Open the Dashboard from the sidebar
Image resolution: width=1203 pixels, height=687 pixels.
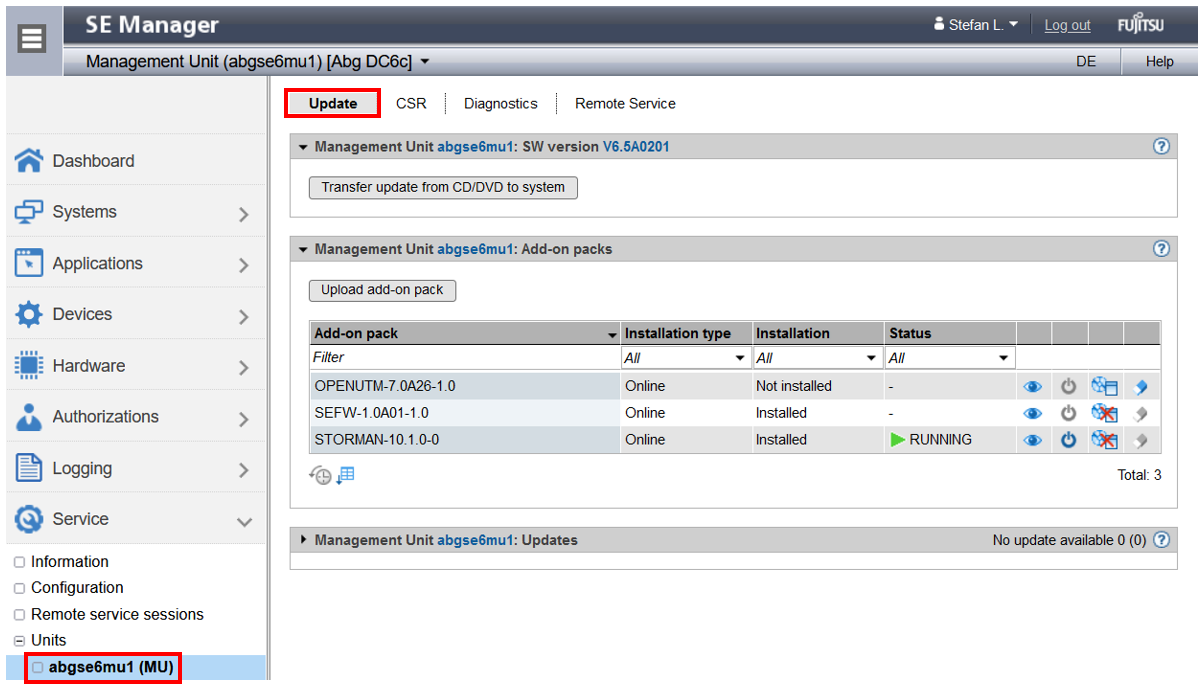(93, 161)
